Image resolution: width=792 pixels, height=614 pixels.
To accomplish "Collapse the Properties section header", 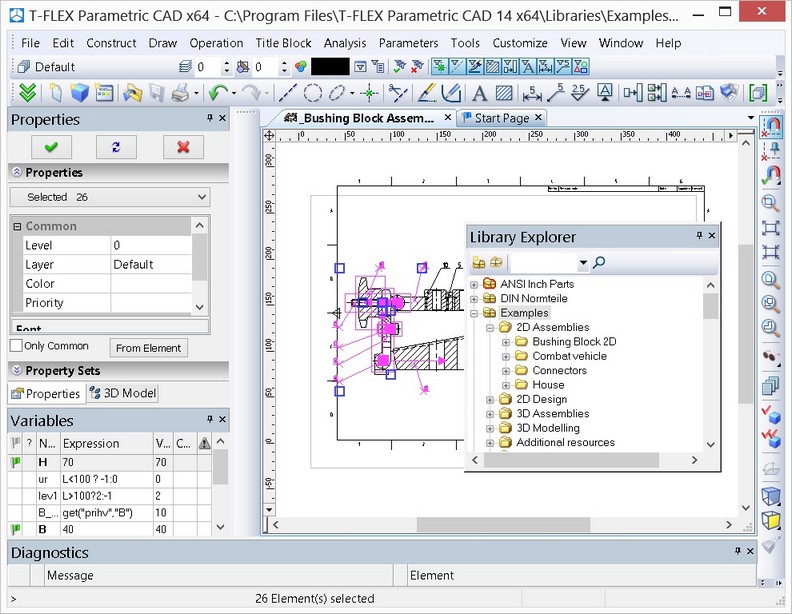I will (x=17, y=172).
